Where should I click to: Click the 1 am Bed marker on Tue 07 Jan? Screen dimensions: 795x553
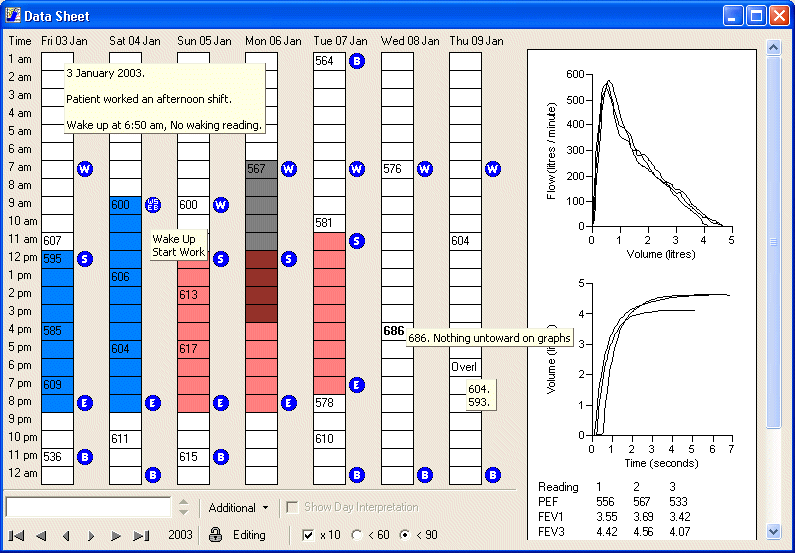point(357,61)
